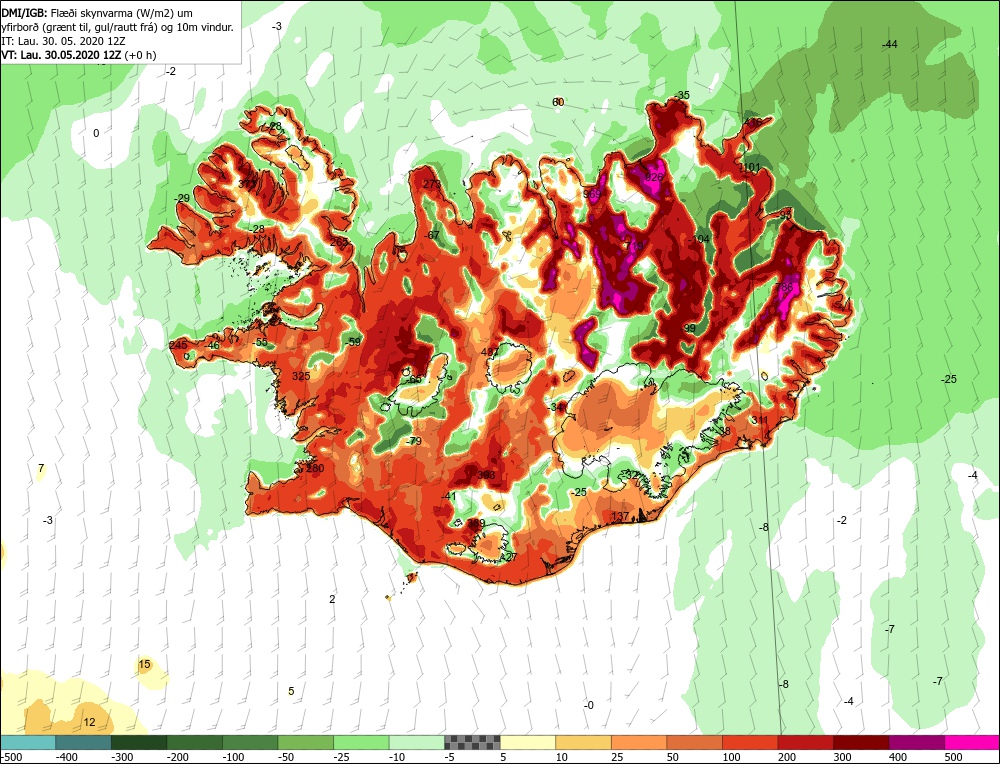Click the '12' value in the yellow ocean patch
This screenshot has width=1000, height=764.
pyautogui.click(x=89, y=723)
